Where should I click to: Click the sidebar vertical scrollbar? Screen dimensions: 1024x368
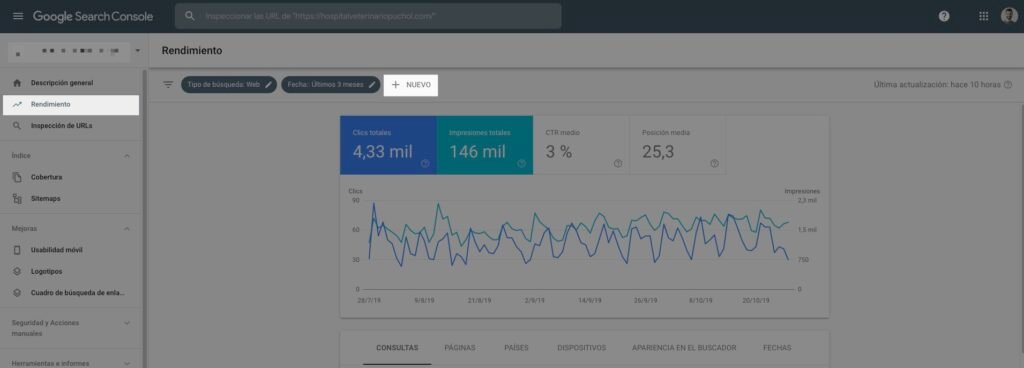coord(144,219)
